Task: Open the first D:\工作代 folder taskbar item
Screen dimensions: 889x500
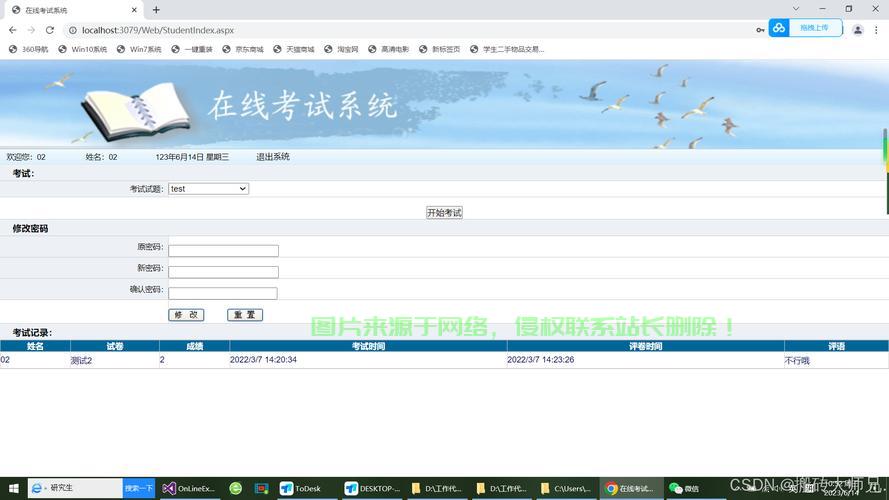Action: pyautogui.click(x=437, y=488)
